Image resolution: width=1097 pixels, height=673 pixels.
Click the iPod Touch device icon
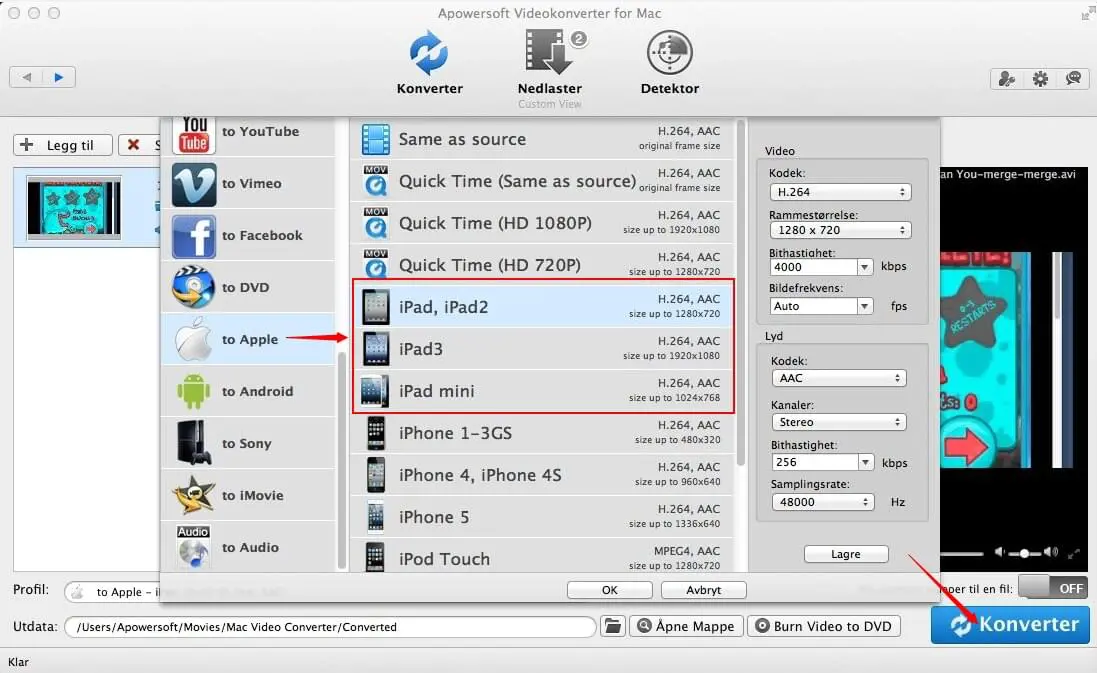pyautogui.click(x=375, y=558)
